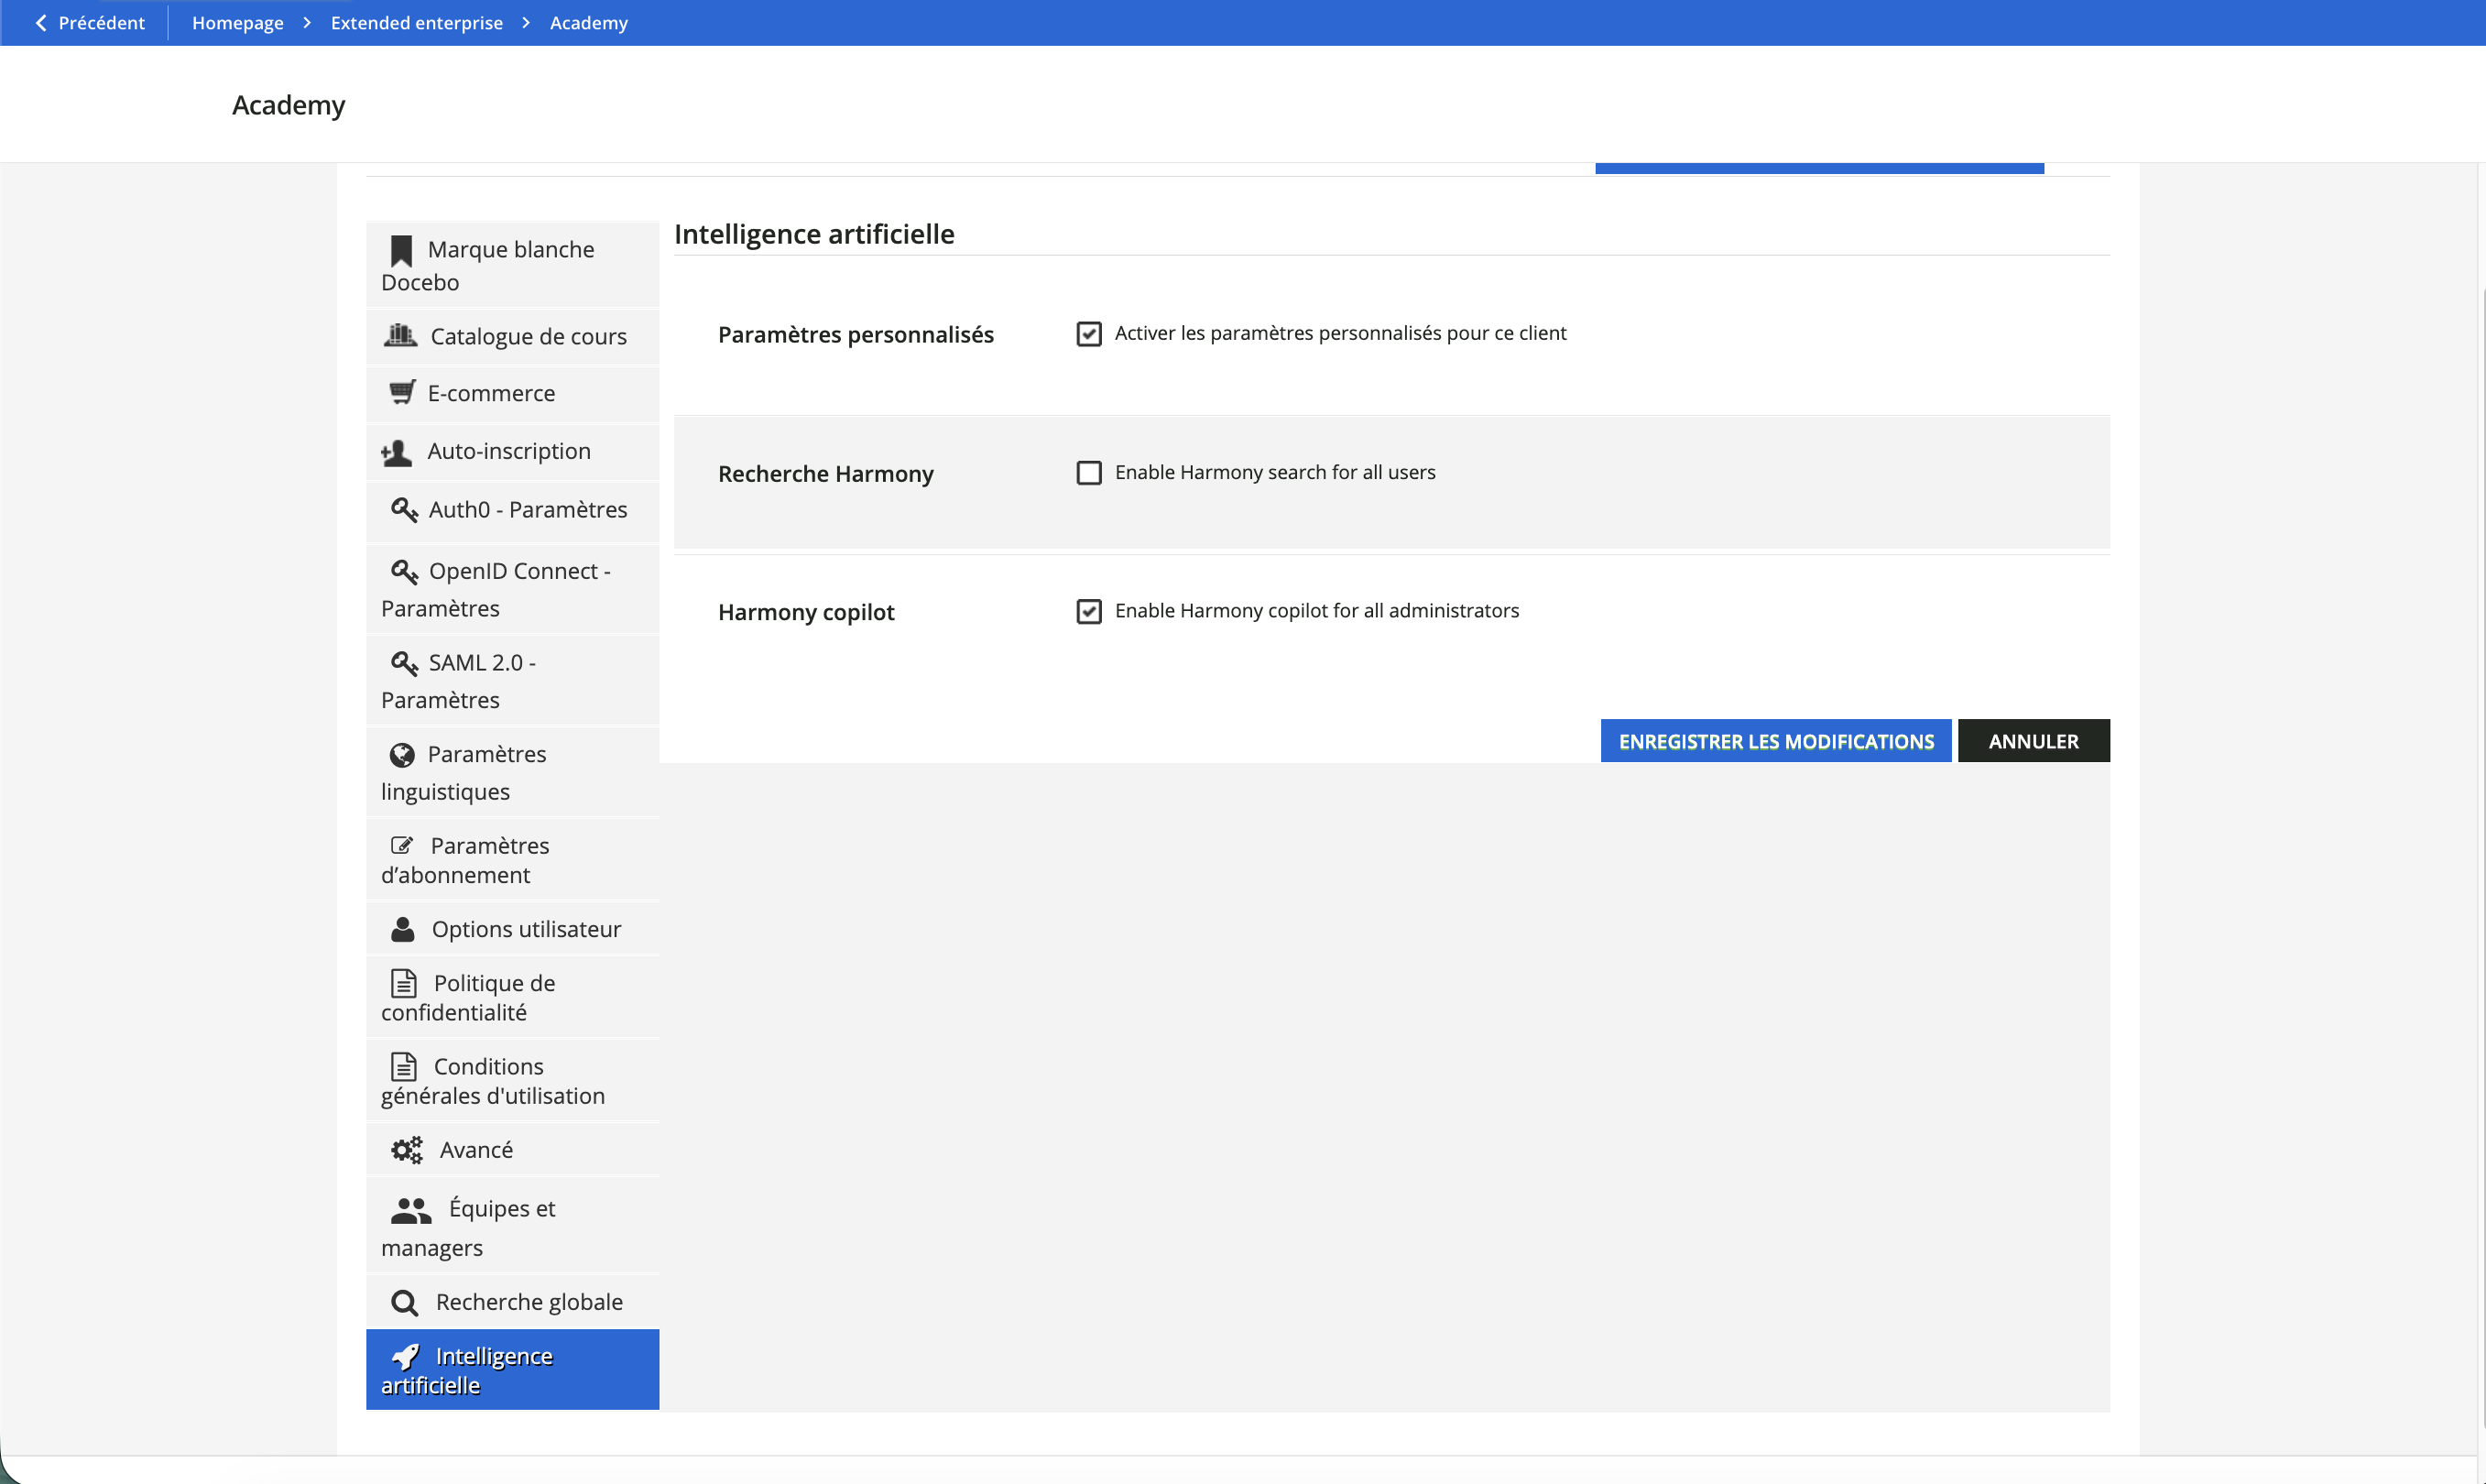Click the chevron before Academy breadcrumb
Image resolution: width=2486 pixels, height=1484 pixels.
click(x=526, y=23)
